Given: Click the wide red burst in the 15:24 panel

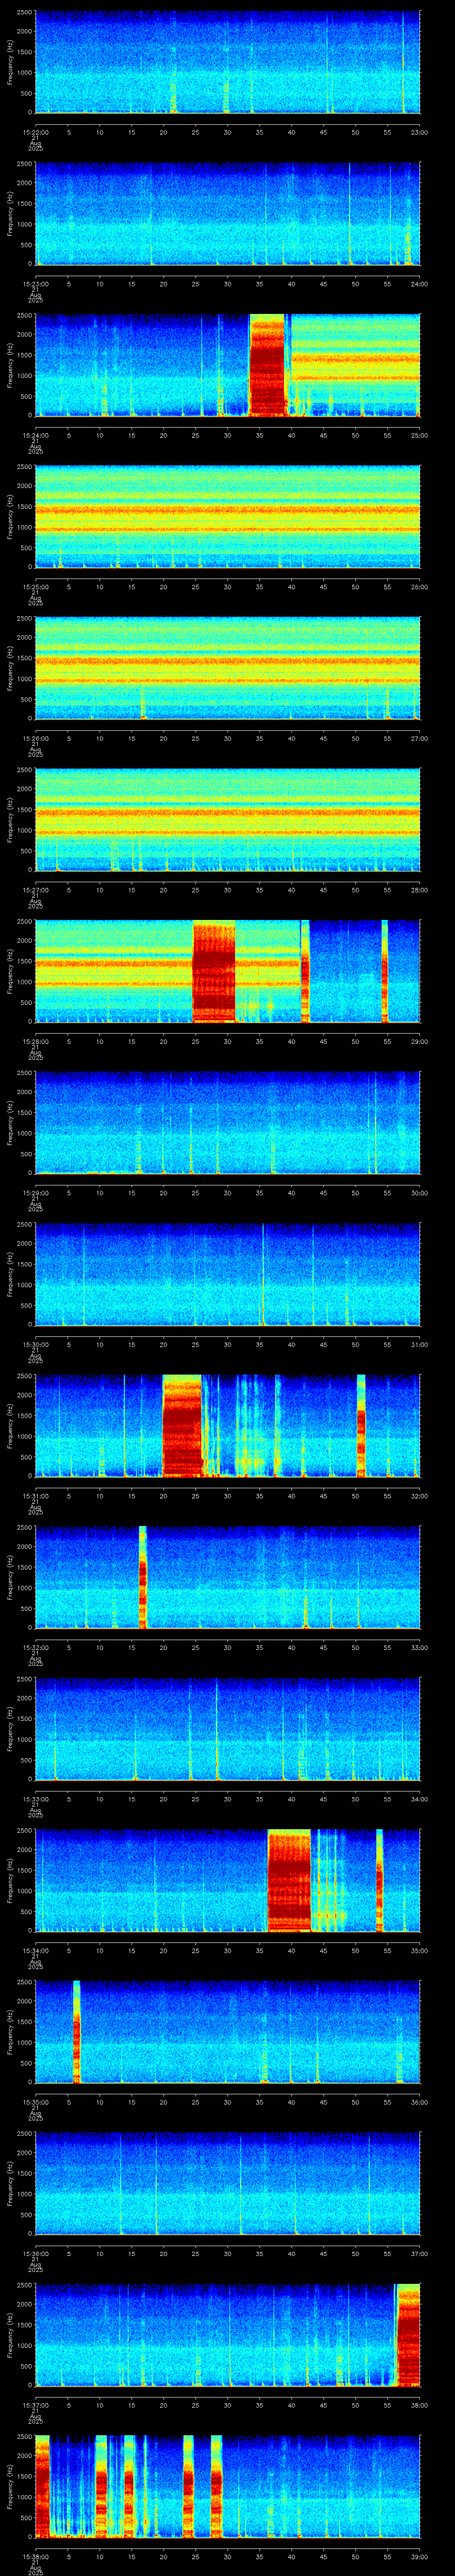Looking at the screenshot, I should point(268,365).
